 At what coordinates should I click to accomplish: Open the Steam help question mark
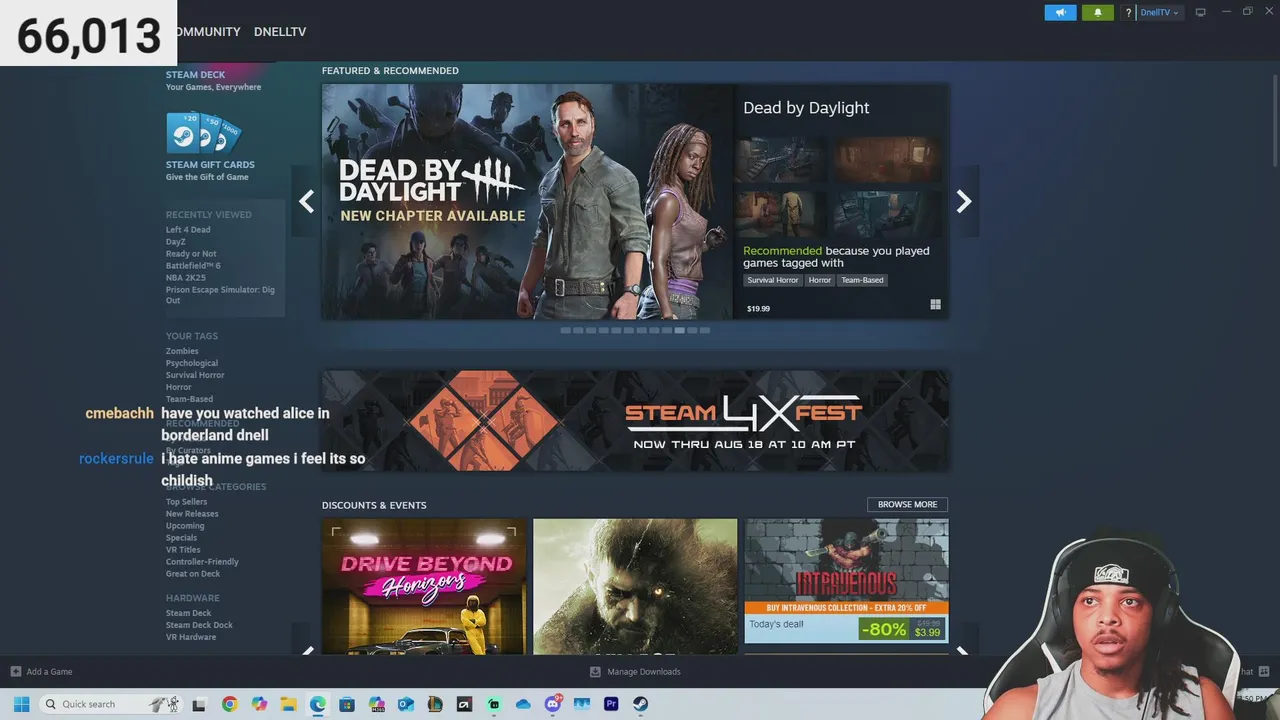1128,13
